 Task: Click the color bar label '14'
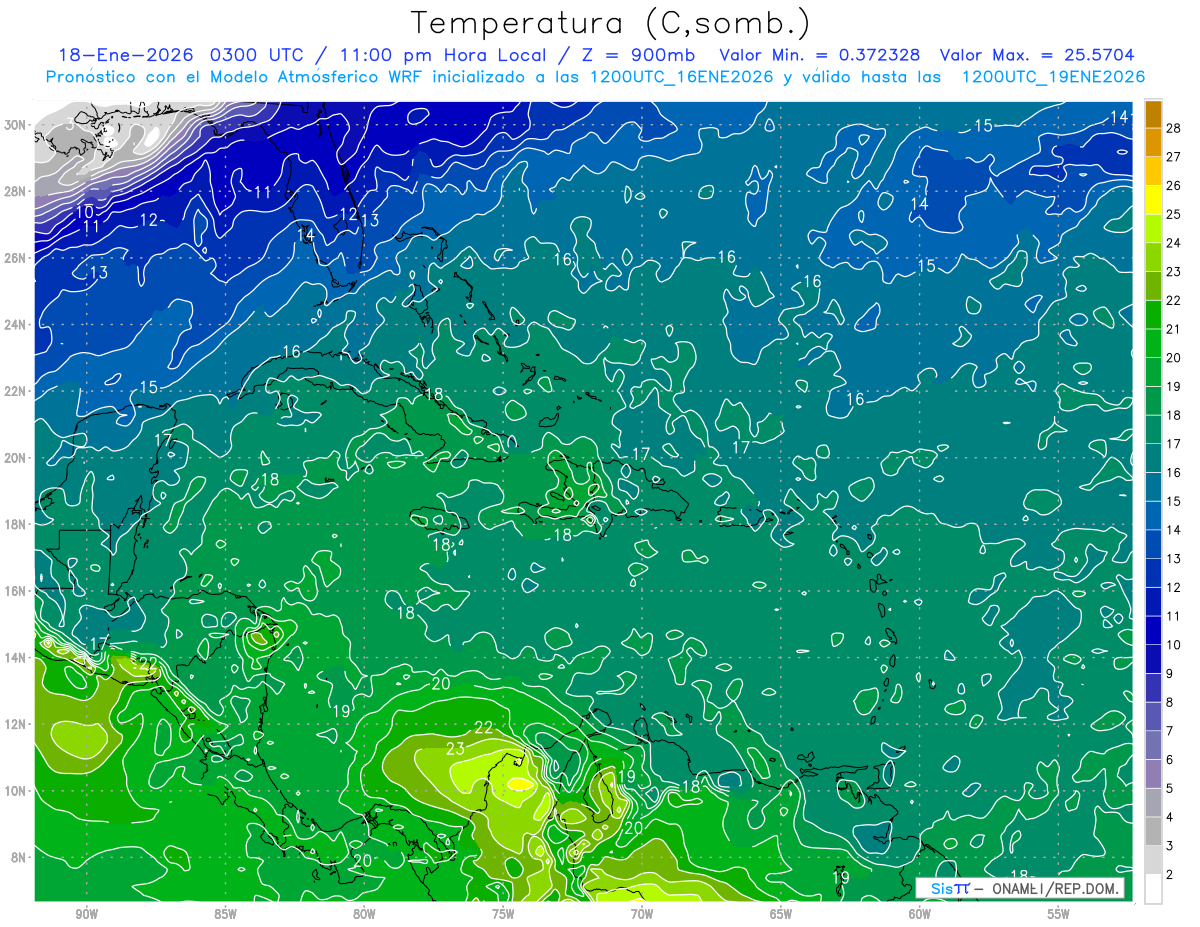[x=1174, y=529]
